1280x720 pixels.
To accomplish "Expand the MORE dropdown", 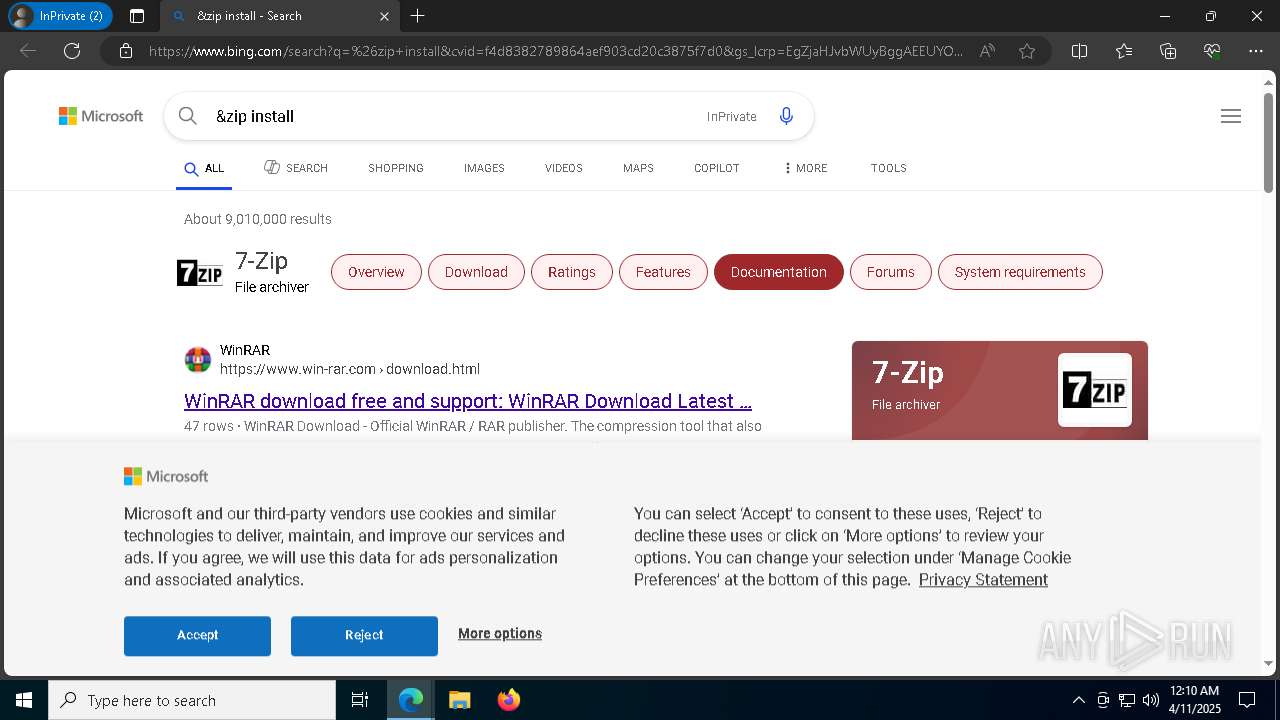I will tap(806, 168).
